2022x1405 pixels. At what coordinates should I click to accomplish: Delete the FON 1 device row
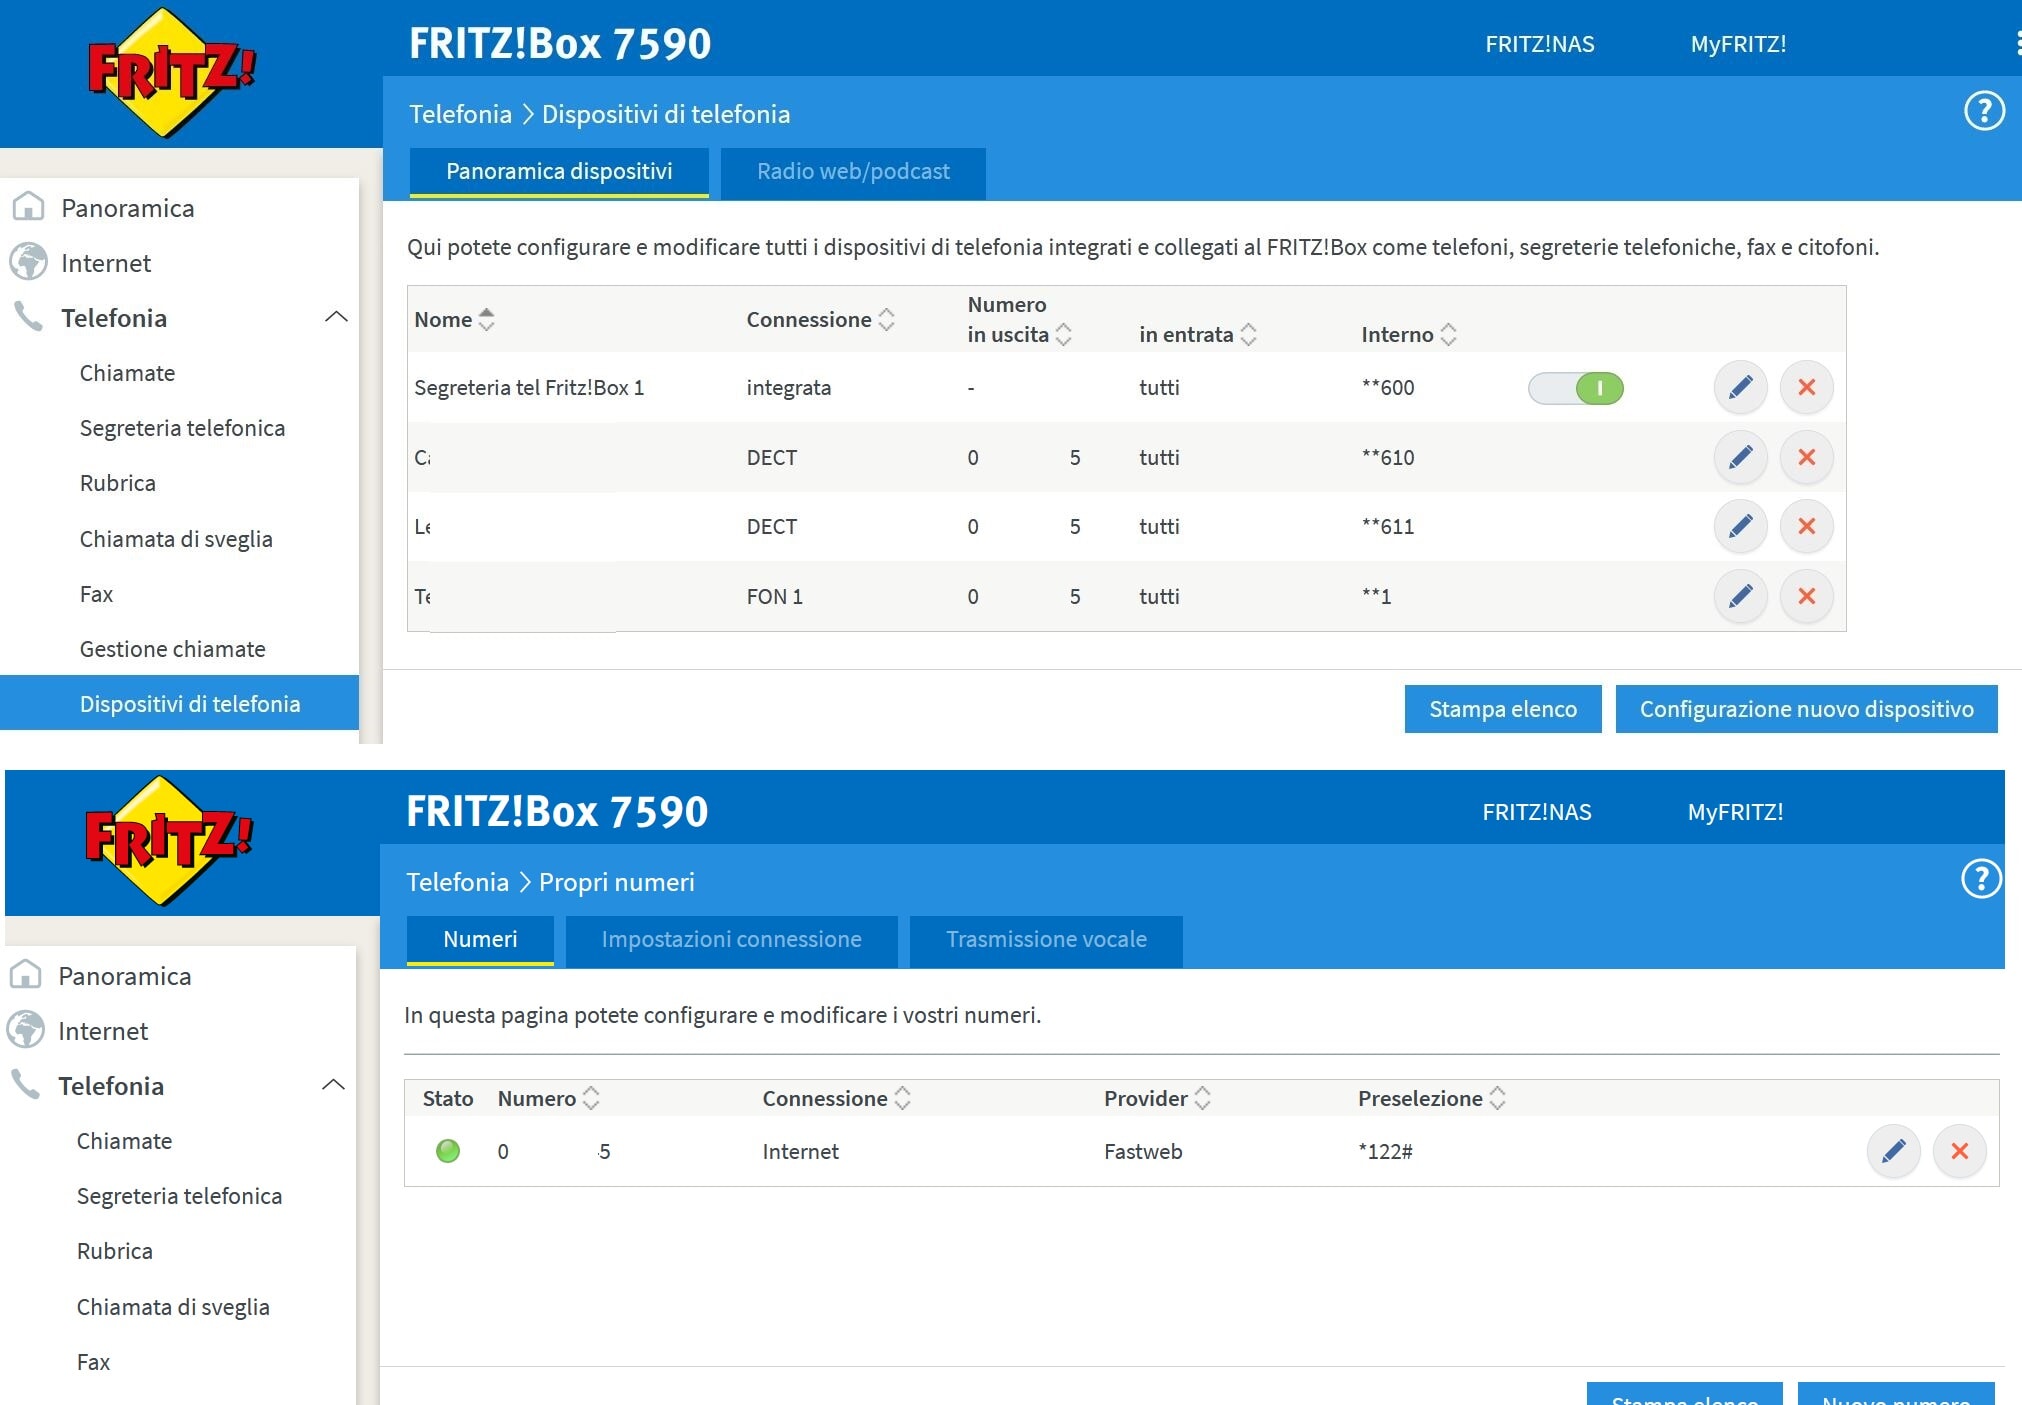click(1806, 596)
